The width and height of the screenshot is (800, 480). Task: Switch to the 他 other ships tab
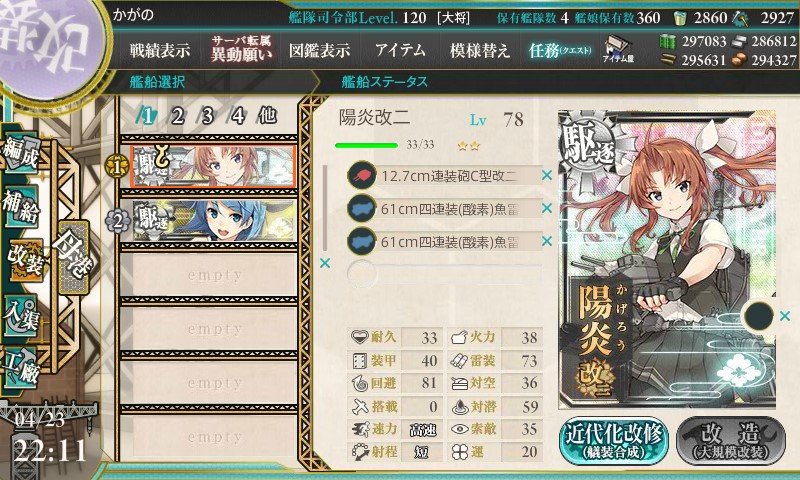[267, 116]
